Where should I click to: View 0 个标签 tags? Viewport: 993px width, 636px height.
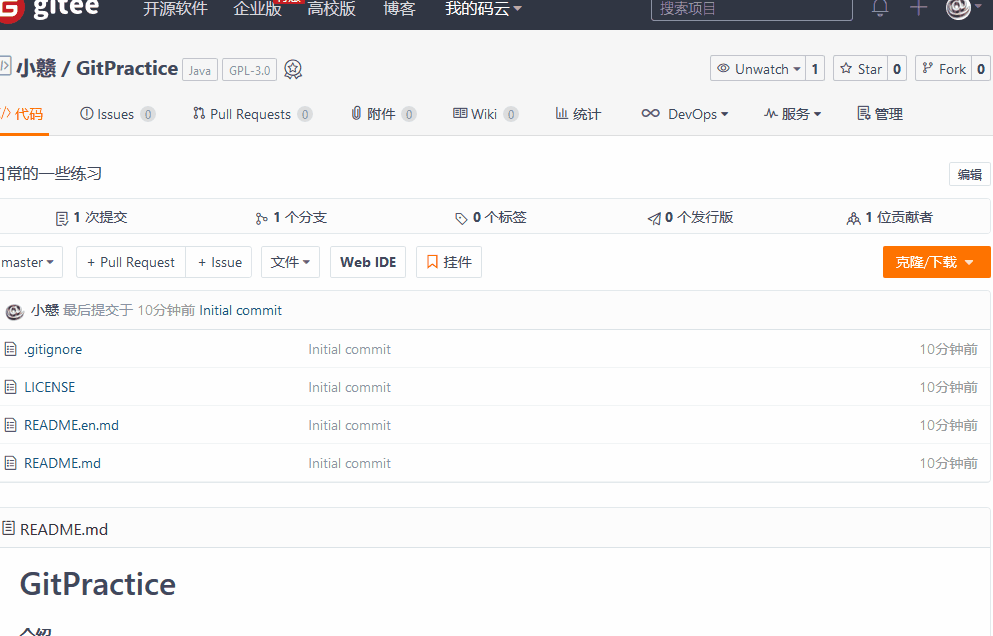[x=491, y=217]
